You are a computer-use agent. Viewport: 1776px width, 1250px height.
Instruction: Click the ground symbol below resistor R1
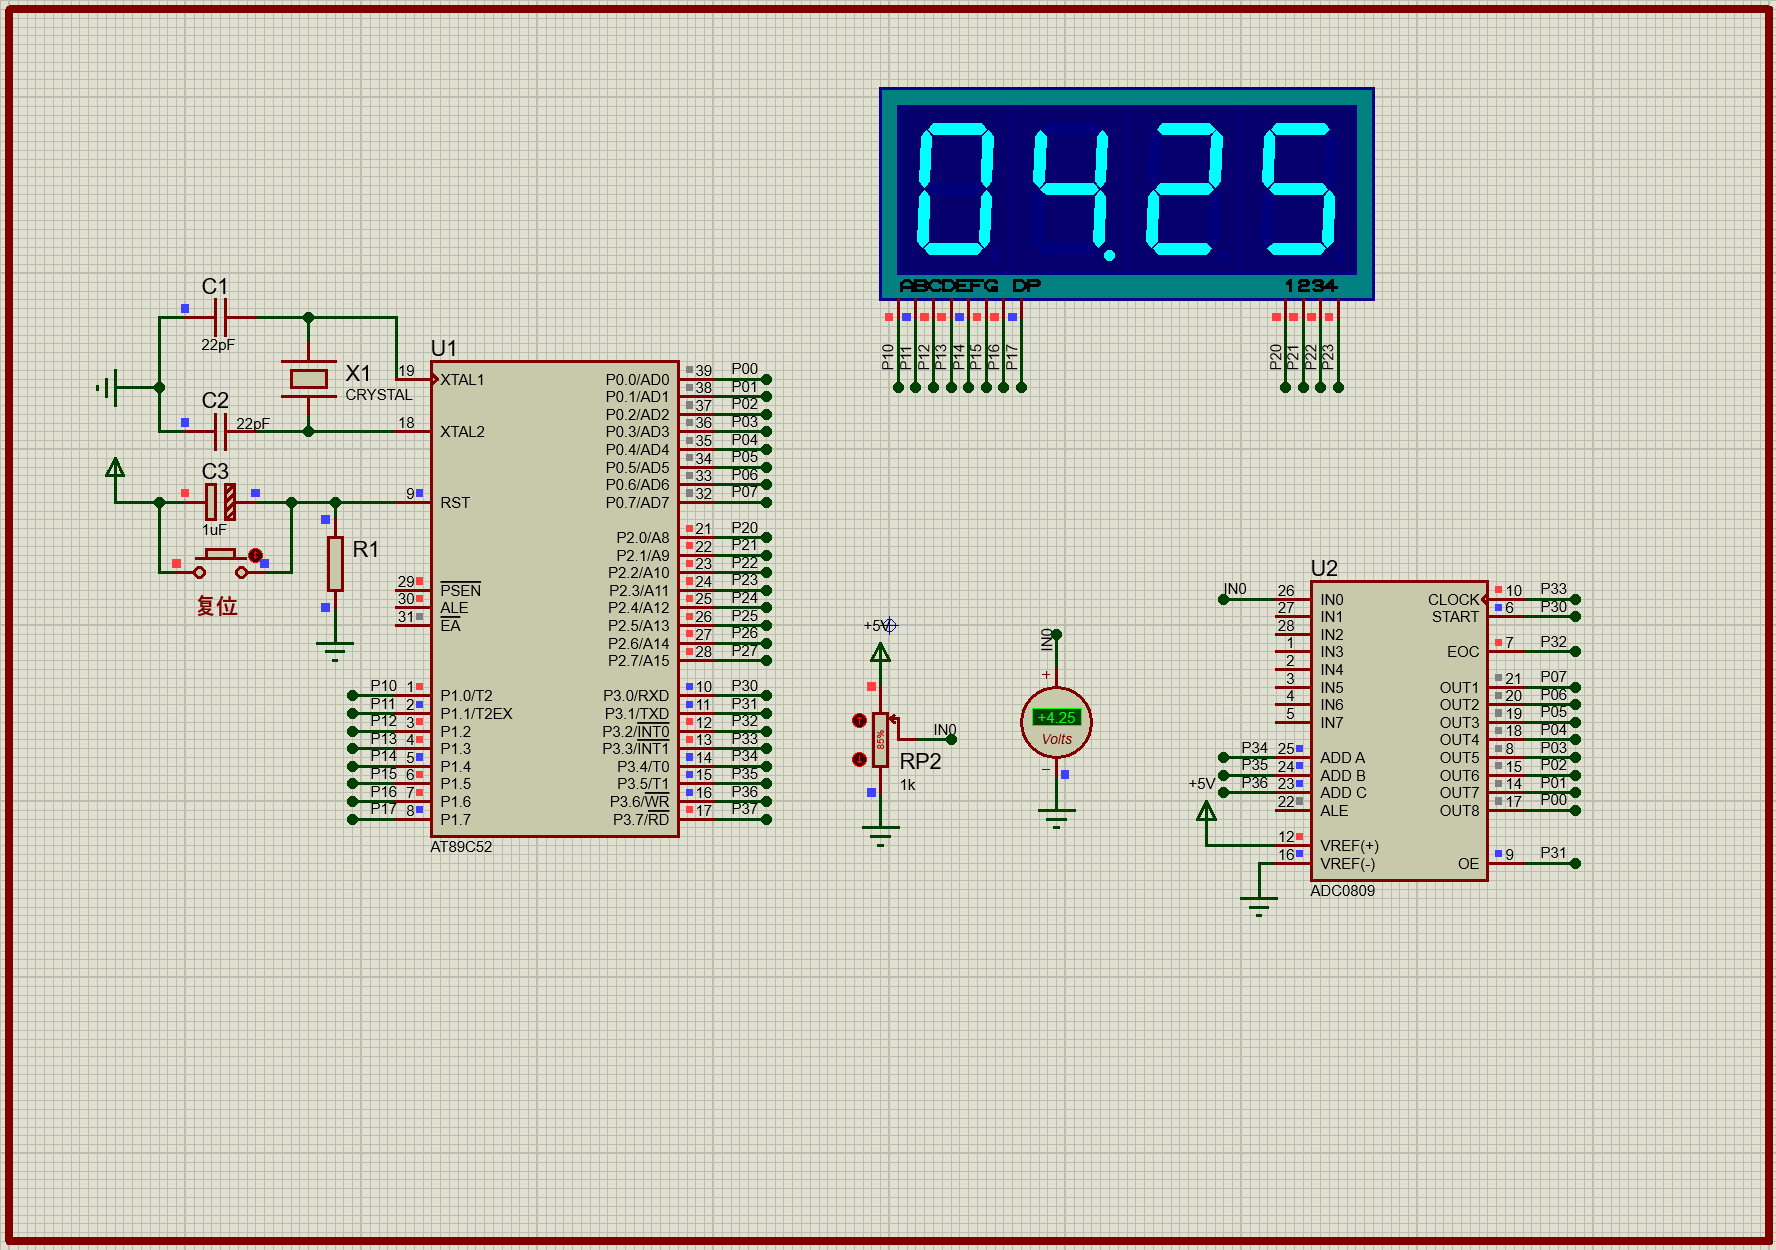(x=335, y=652)
